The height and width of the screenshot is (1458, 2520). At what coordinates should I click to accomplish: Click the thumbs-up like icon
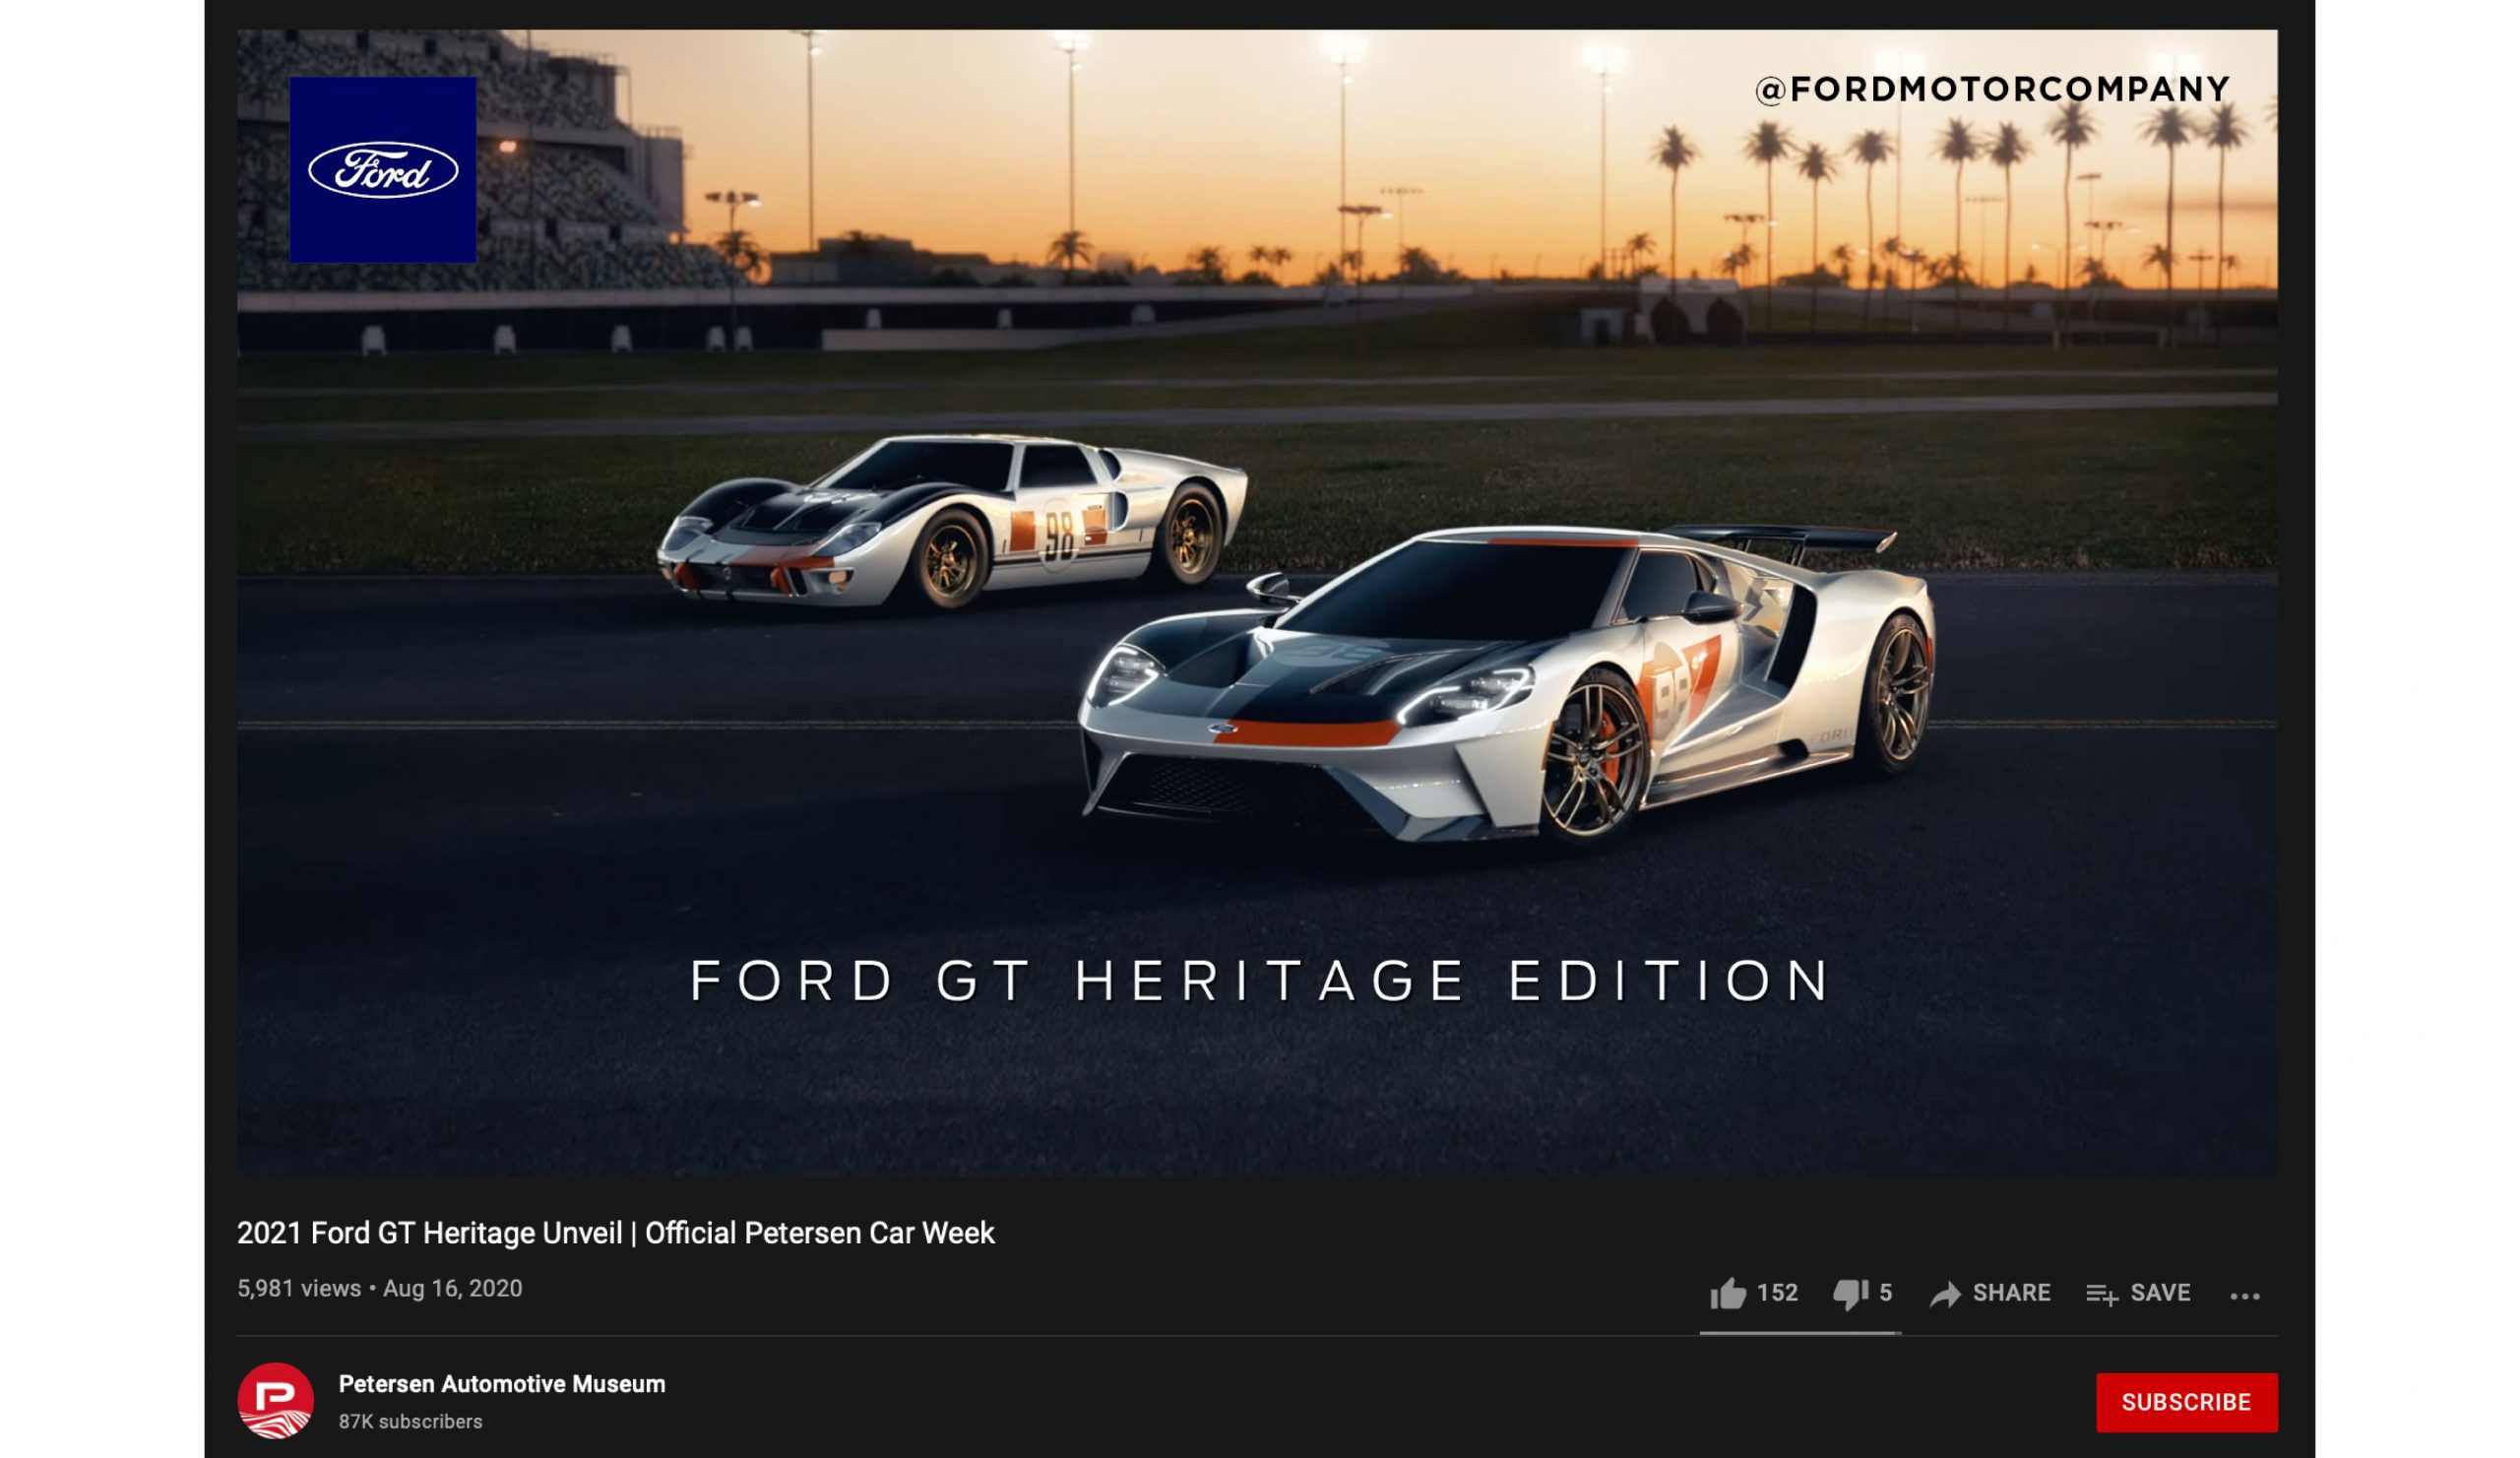tap(1727, 1293)
